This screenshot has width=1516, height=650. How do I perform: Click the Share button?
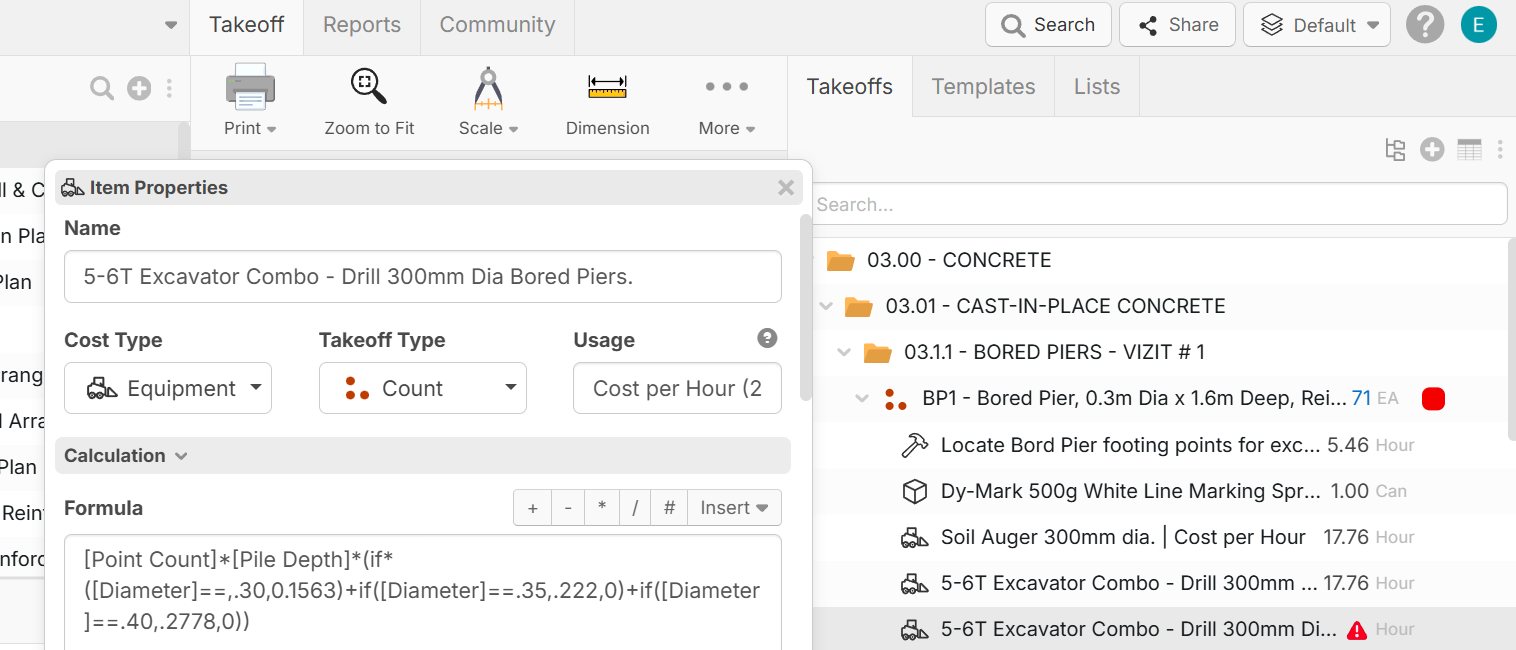click(x=1176, y=25)
